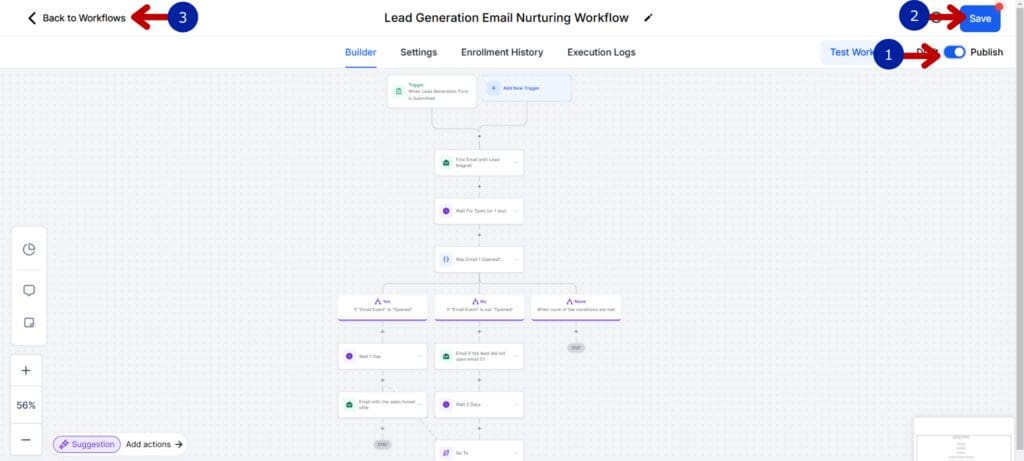Open the pie chart stats view icon
This screenshot has width=1024, height=461.
point(29,249)
